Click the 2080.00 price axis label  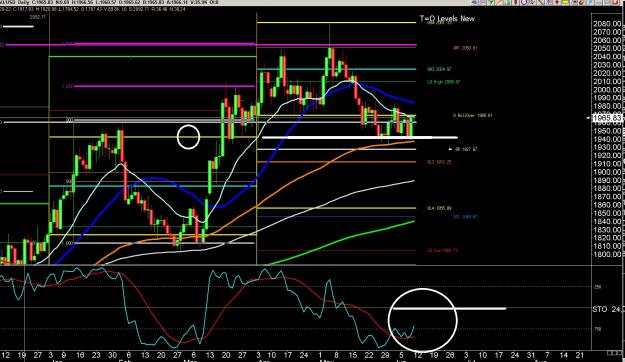[x=607, y=24]
